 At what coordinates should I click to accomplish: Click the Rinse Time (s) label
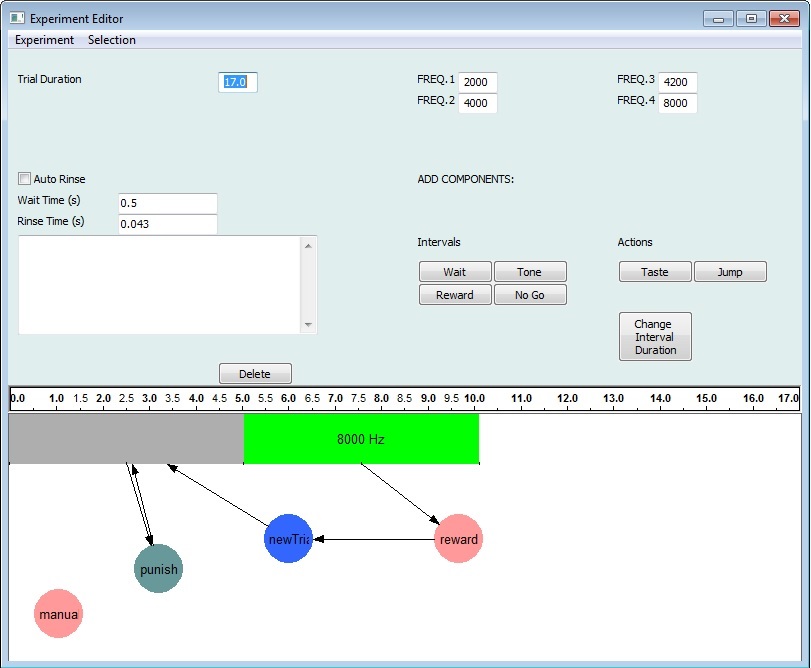51,221
